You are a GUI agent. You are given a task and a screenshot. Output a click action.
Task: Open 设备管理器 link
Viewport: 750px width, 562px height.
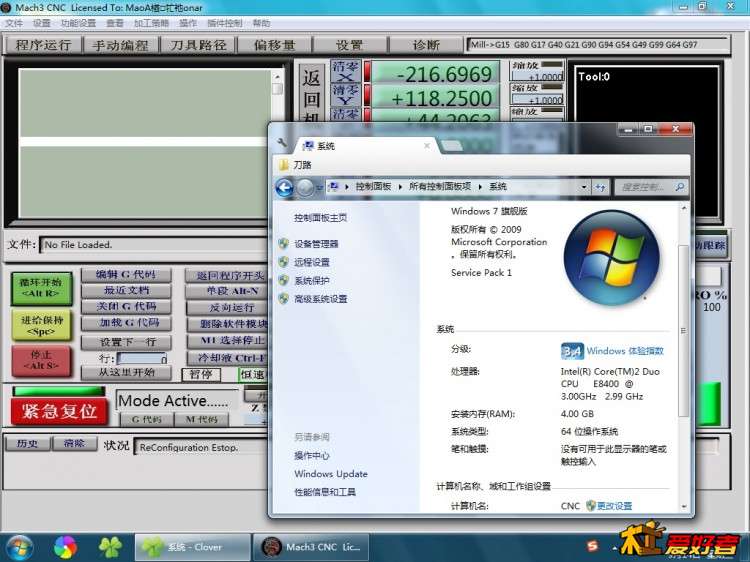pos(316,244)
